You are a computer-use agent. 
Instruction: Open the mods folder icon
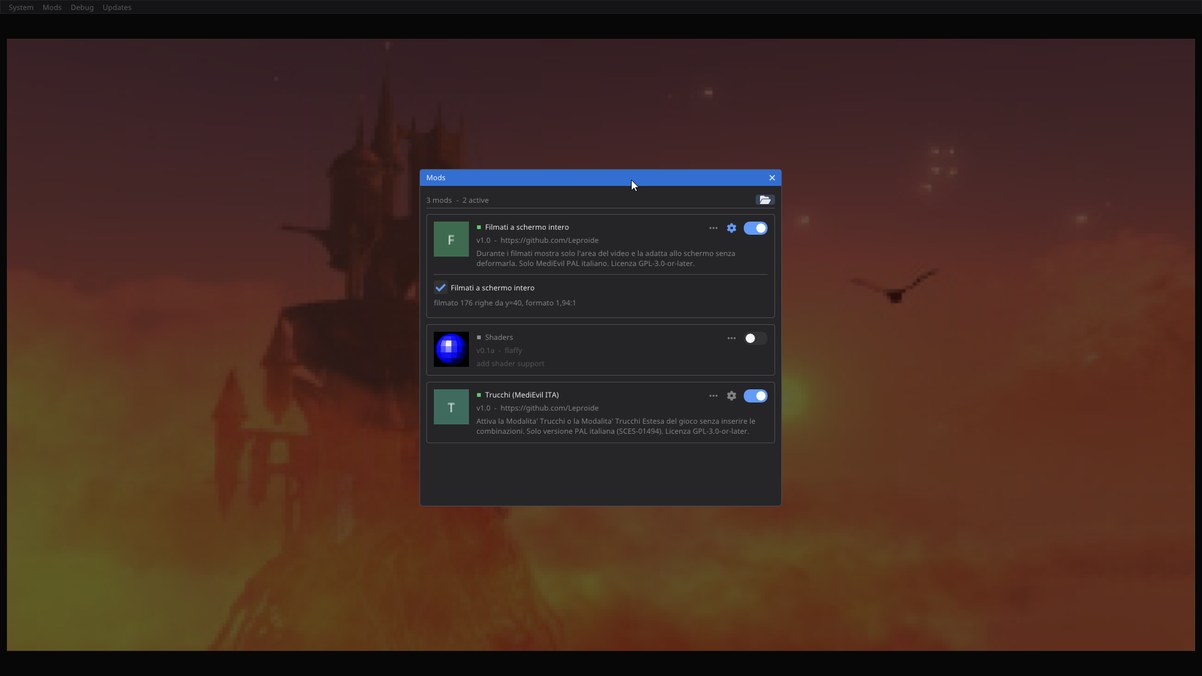coord(765,200)
